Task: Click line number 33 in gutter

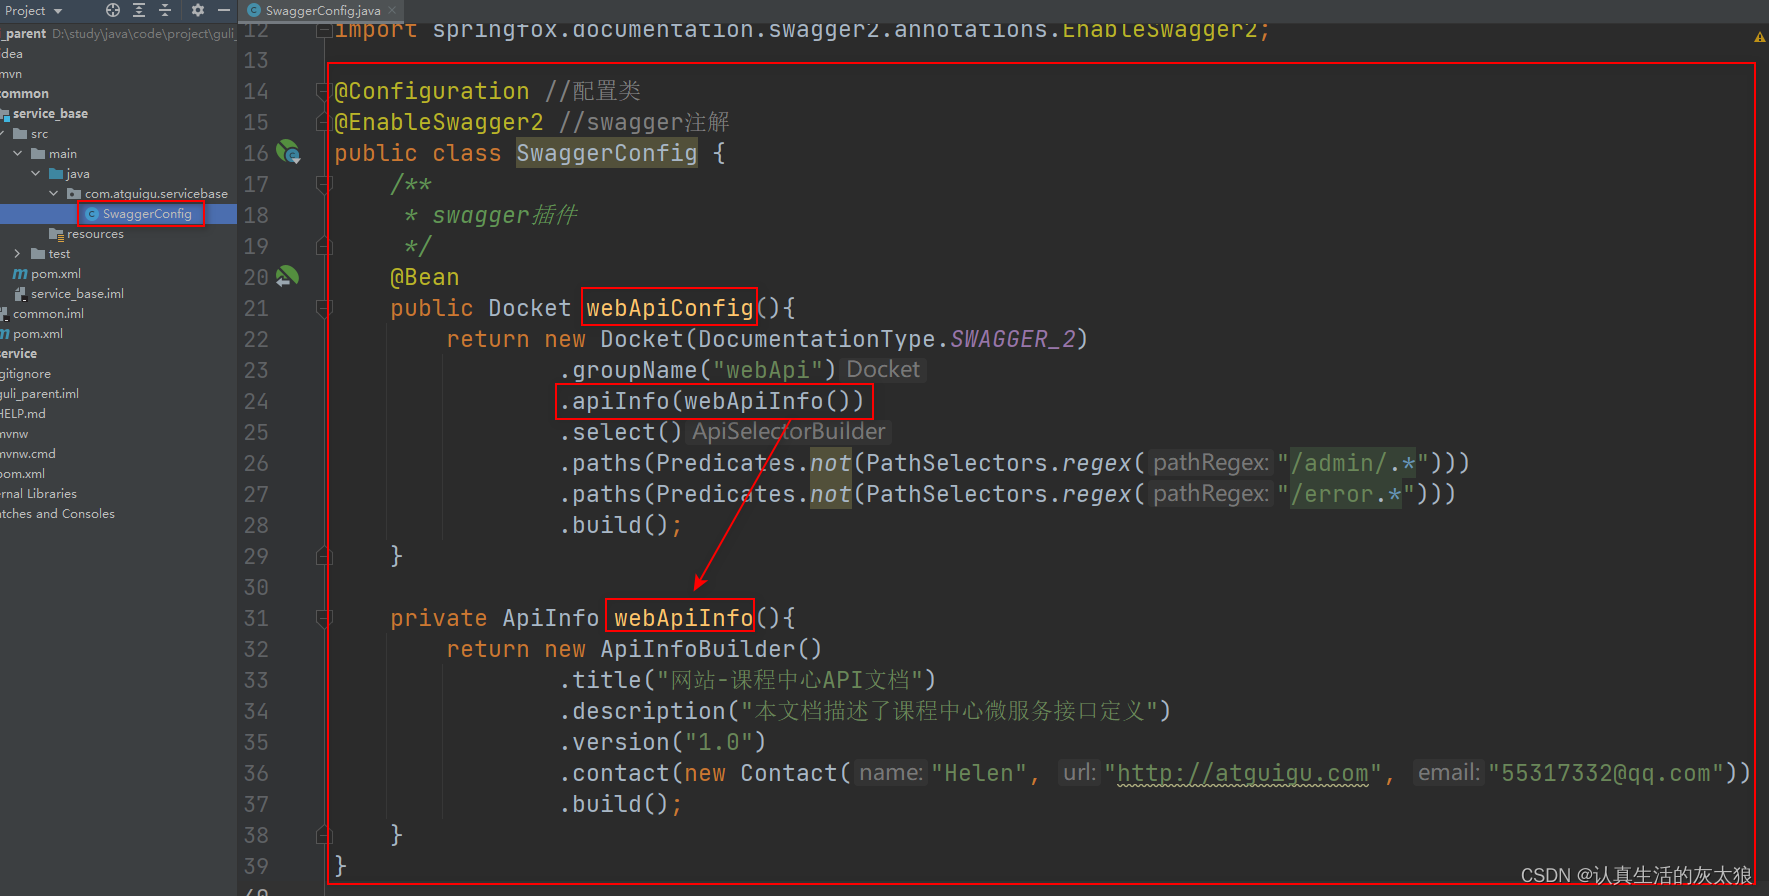Action: (257, 680)
